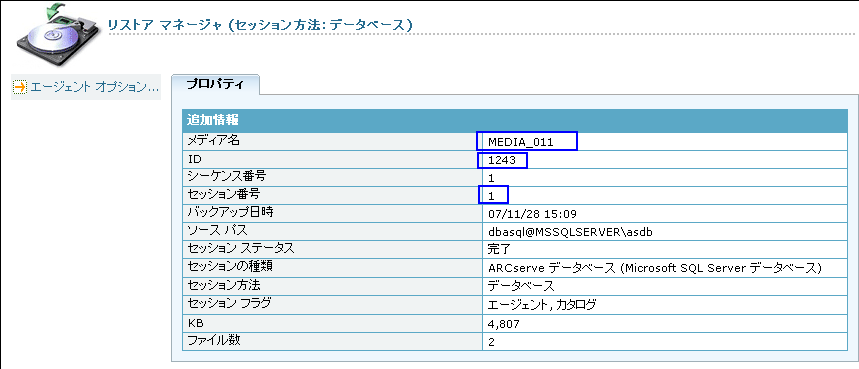Click the 追加情報 section header
This screenshot has width=859, height=369.
click(x=514, y=120)
